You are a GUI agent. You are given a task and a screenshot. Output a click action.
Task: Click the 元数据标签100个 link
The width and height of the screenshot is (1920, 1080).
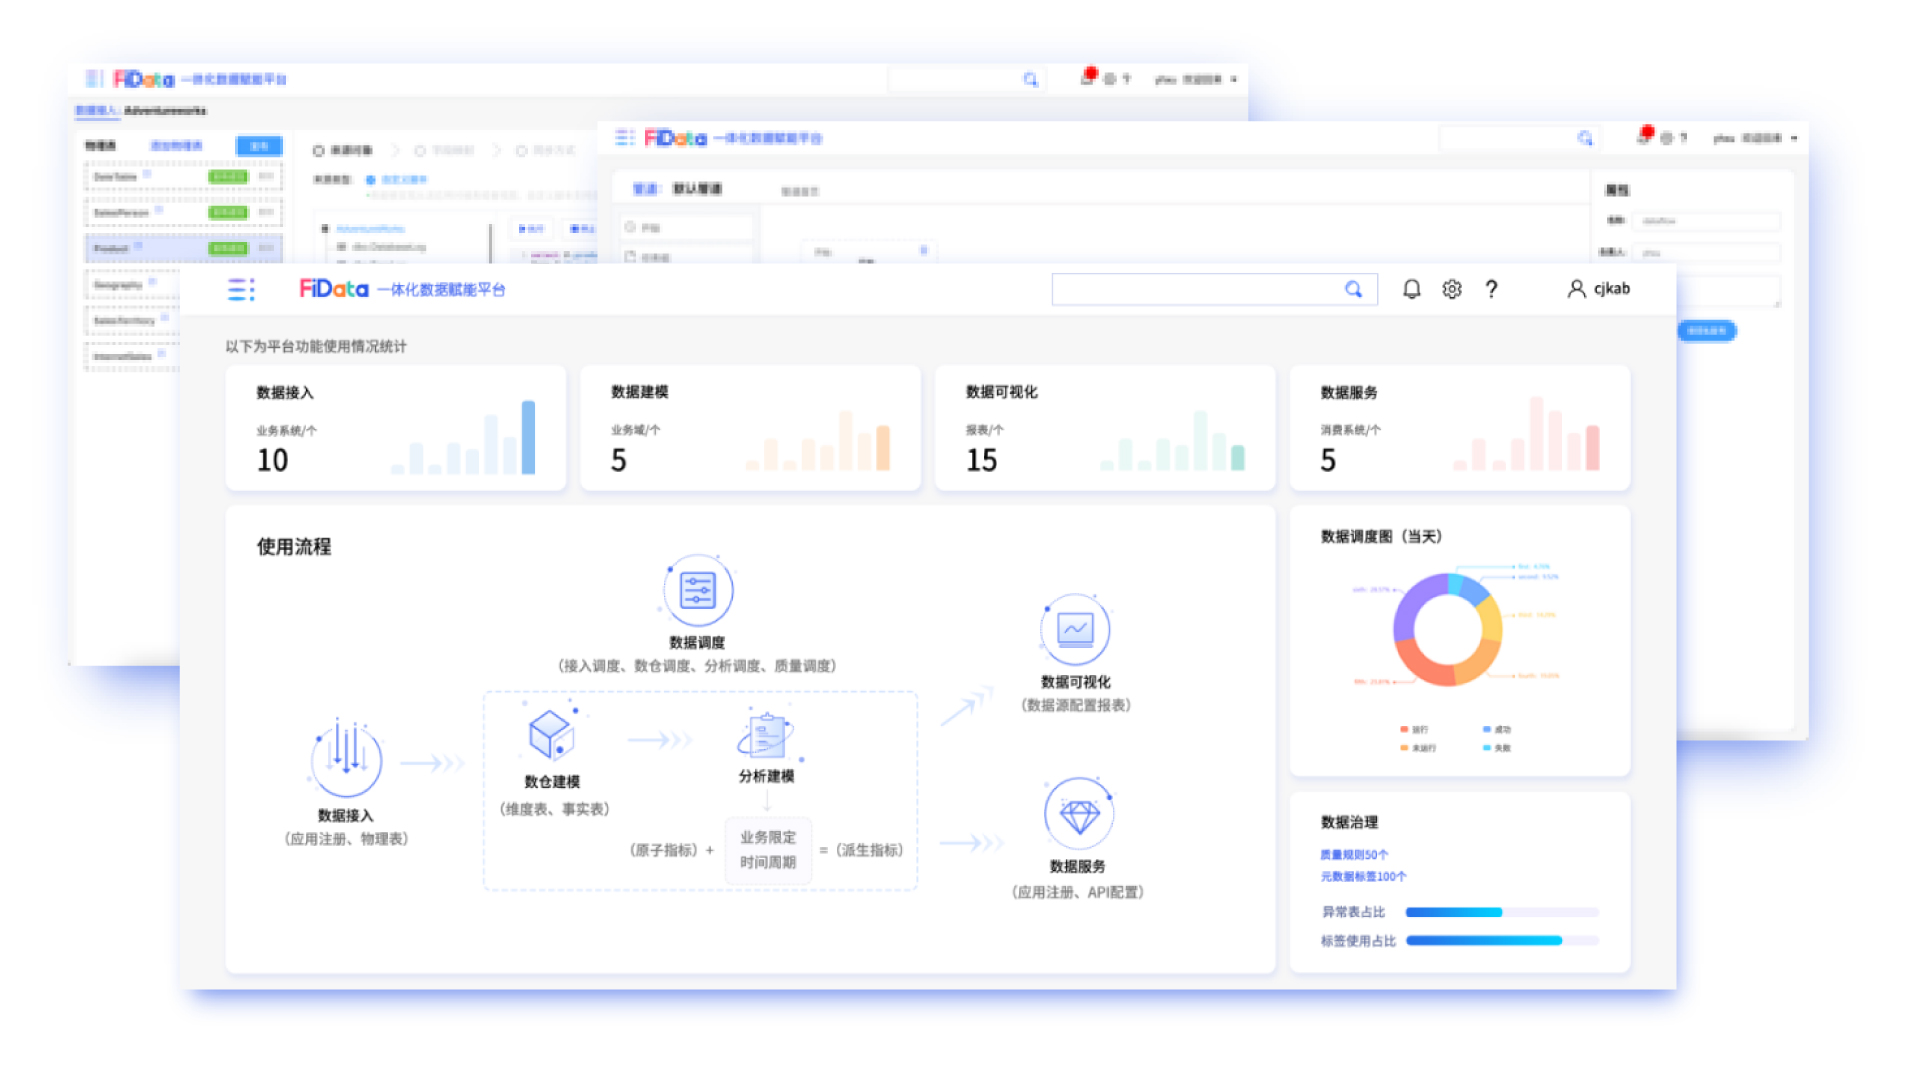tap(1363, 877)
